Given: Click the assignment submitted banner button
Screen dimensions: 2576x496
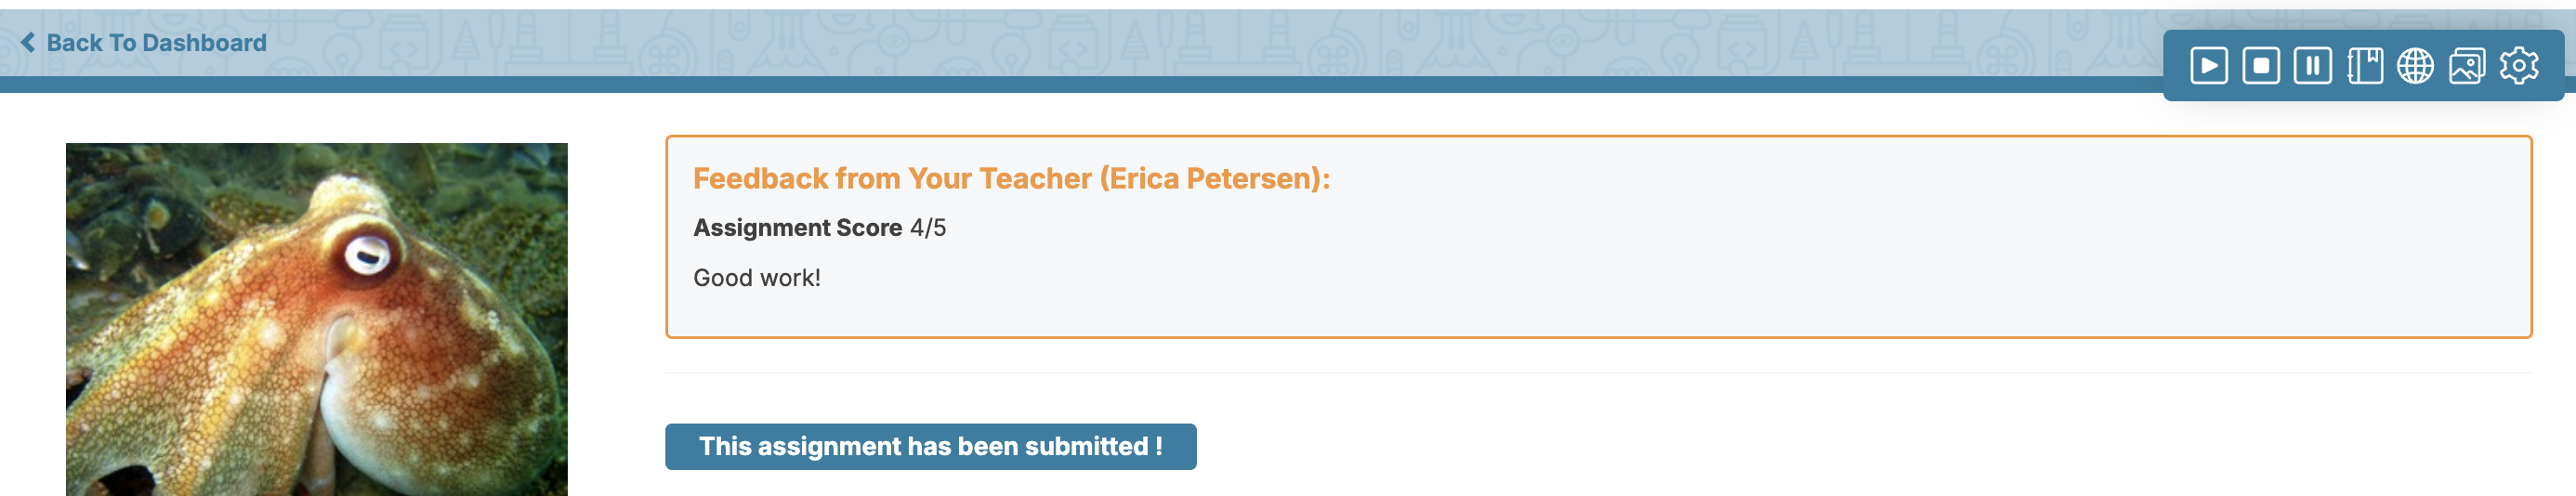Looking at the screenshot, I should point(930,446).
